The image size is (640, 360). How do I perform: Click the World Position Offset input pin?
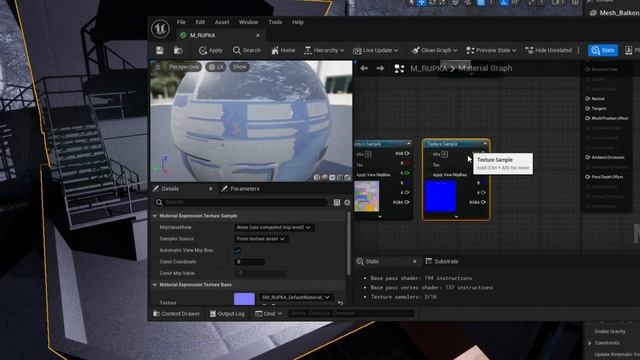pos(588,118)
